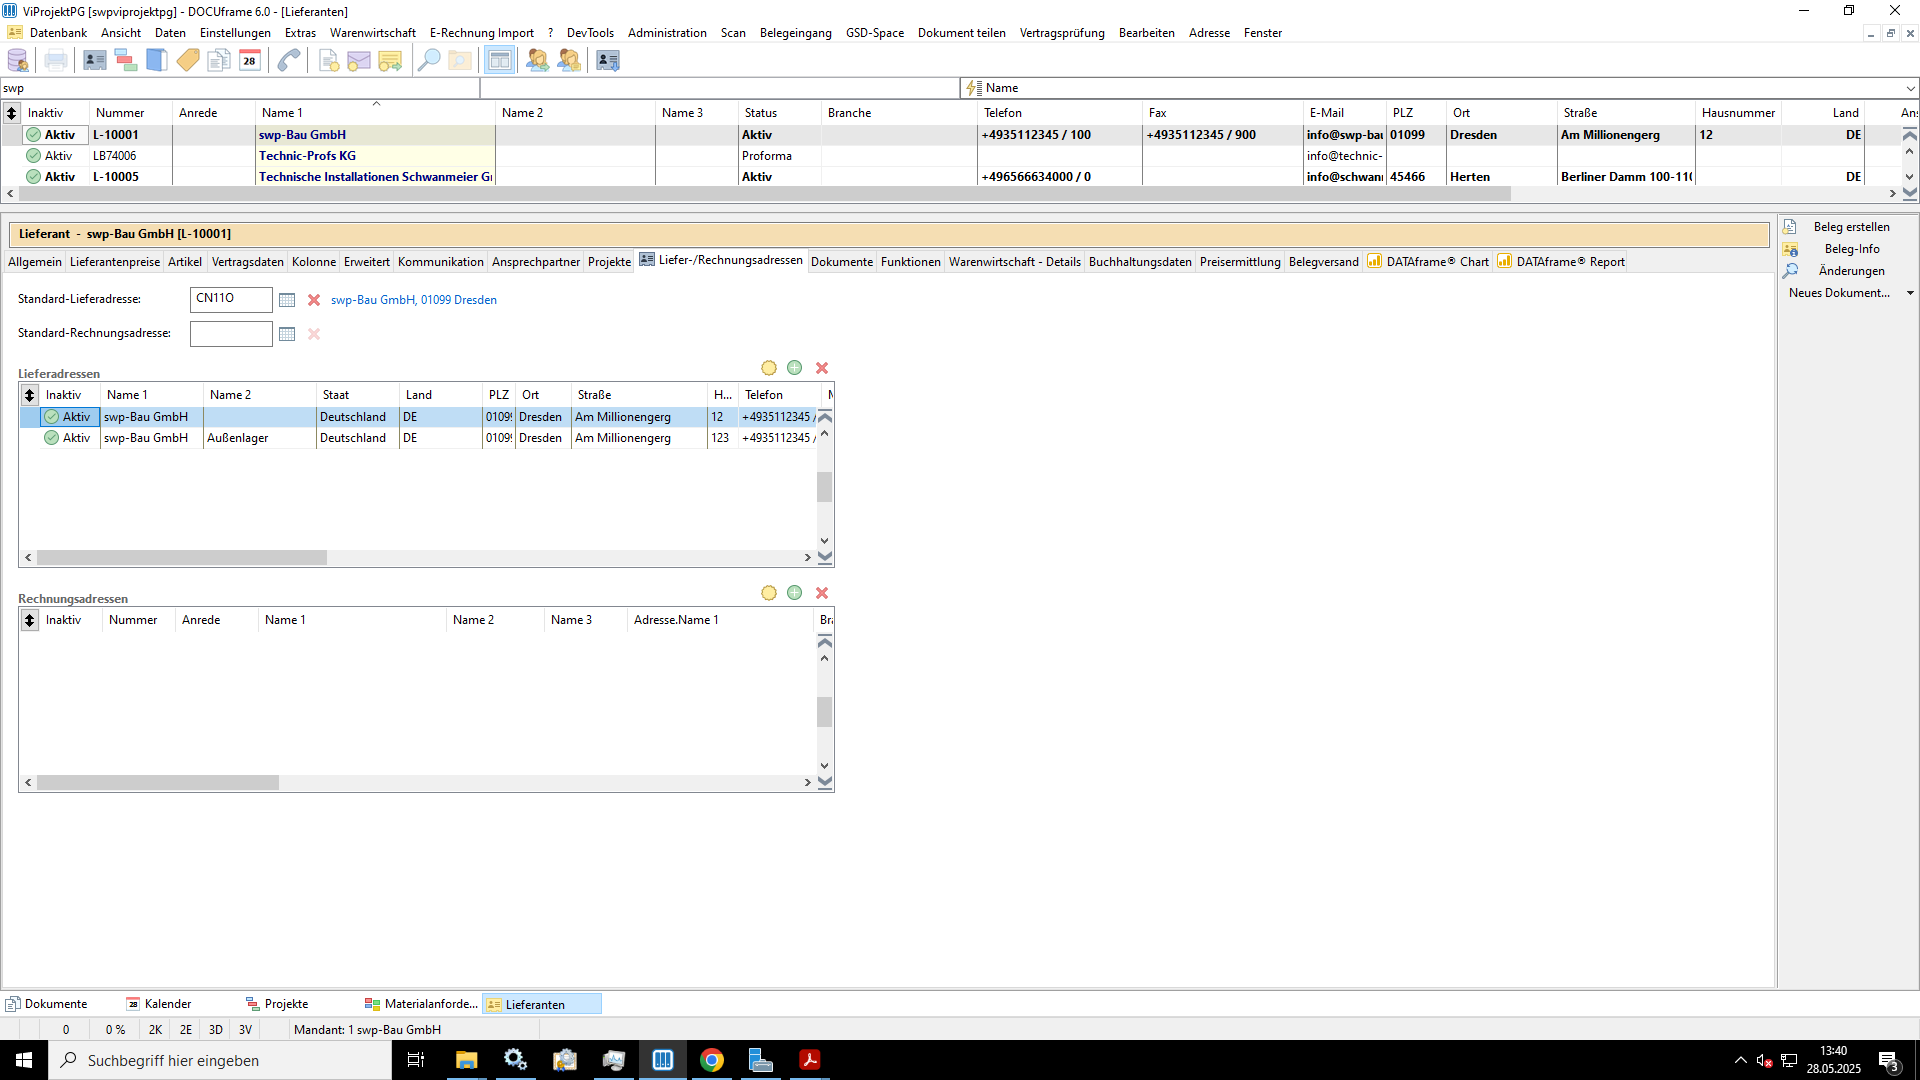Open calendar picker for Standard-Lieferadresse
Image resolution: width=1920 pixels, height=1080 pixels.
point(287,300)
